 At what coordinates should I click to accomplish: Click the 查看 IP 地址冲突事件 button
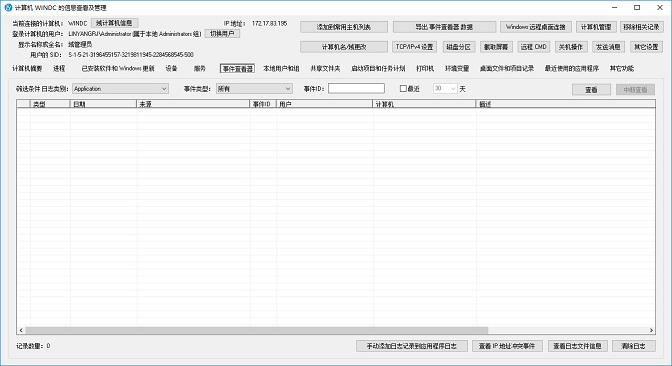point(507,346)
